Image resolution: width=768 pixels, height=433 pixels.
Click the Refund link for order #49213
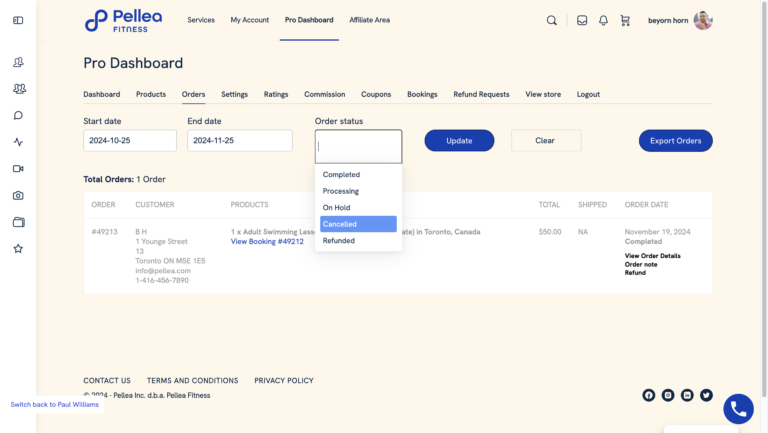635,273
